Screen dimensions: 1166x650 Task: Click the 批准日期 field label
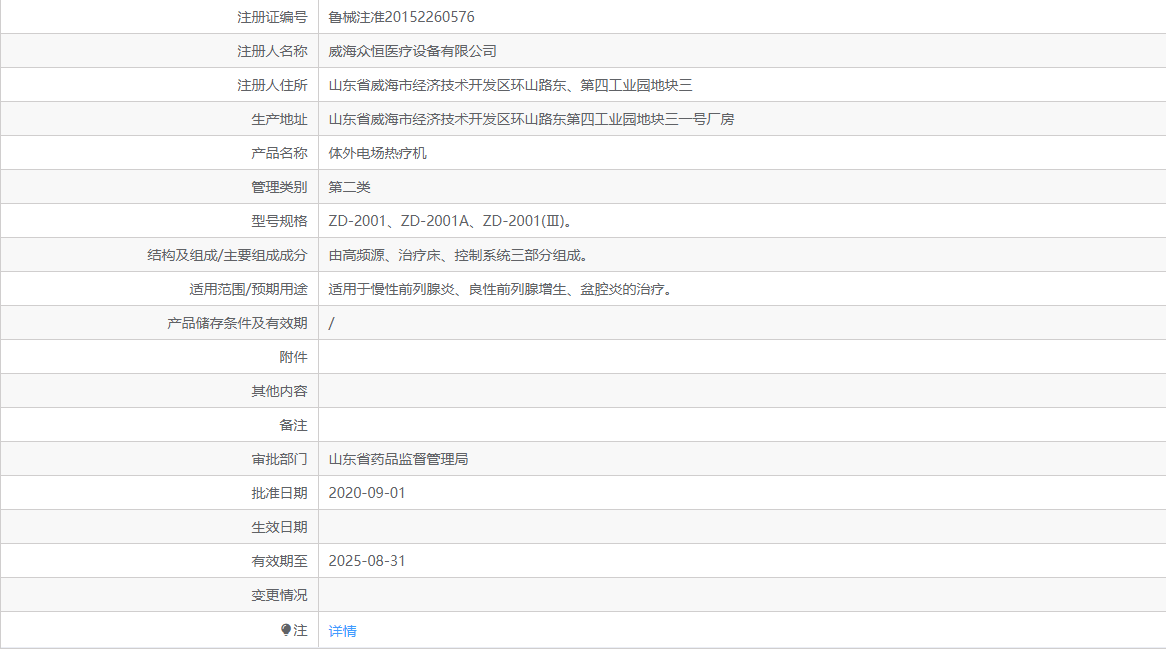279,493
